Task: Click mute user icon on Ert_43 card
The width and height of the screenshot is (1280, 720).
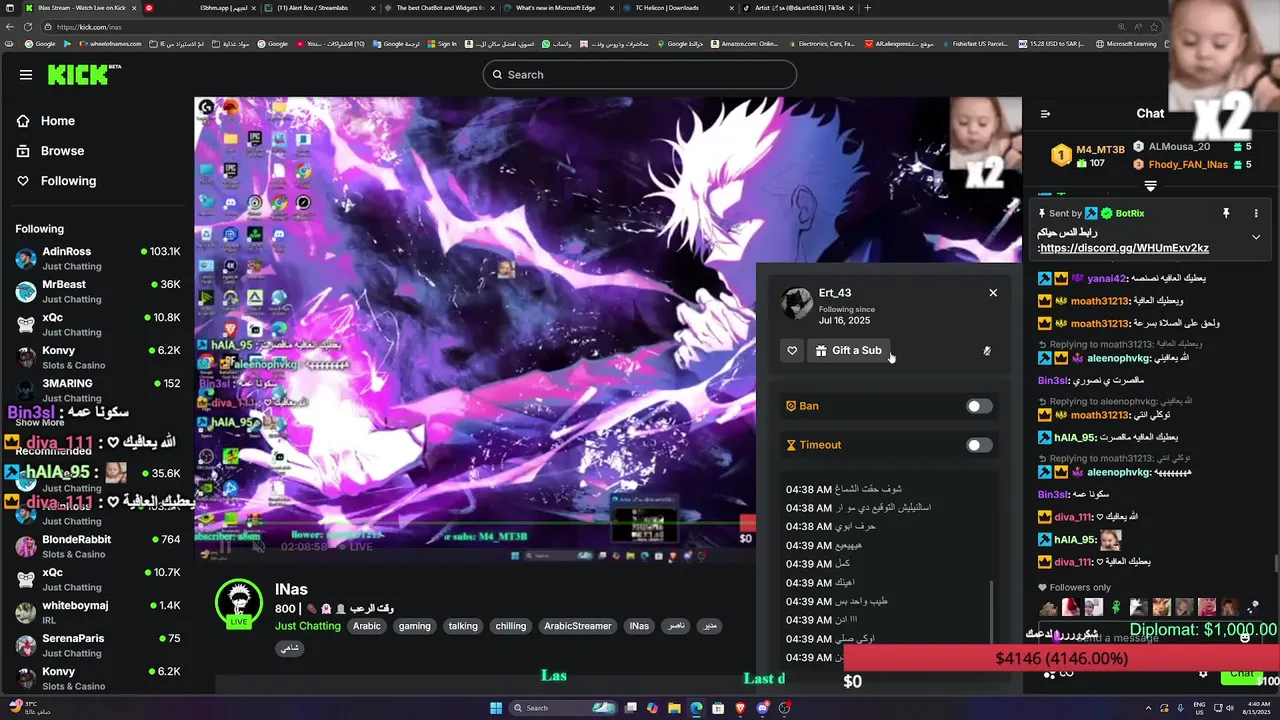Action: [x=987, y=351]
